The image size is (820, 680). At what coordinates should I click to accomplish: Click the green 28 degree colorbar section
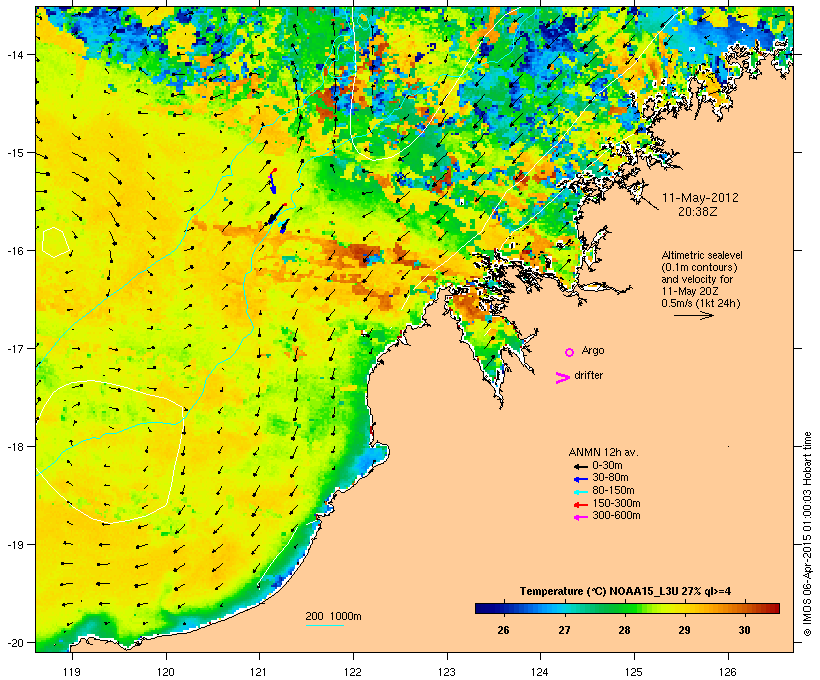[624, 608]
